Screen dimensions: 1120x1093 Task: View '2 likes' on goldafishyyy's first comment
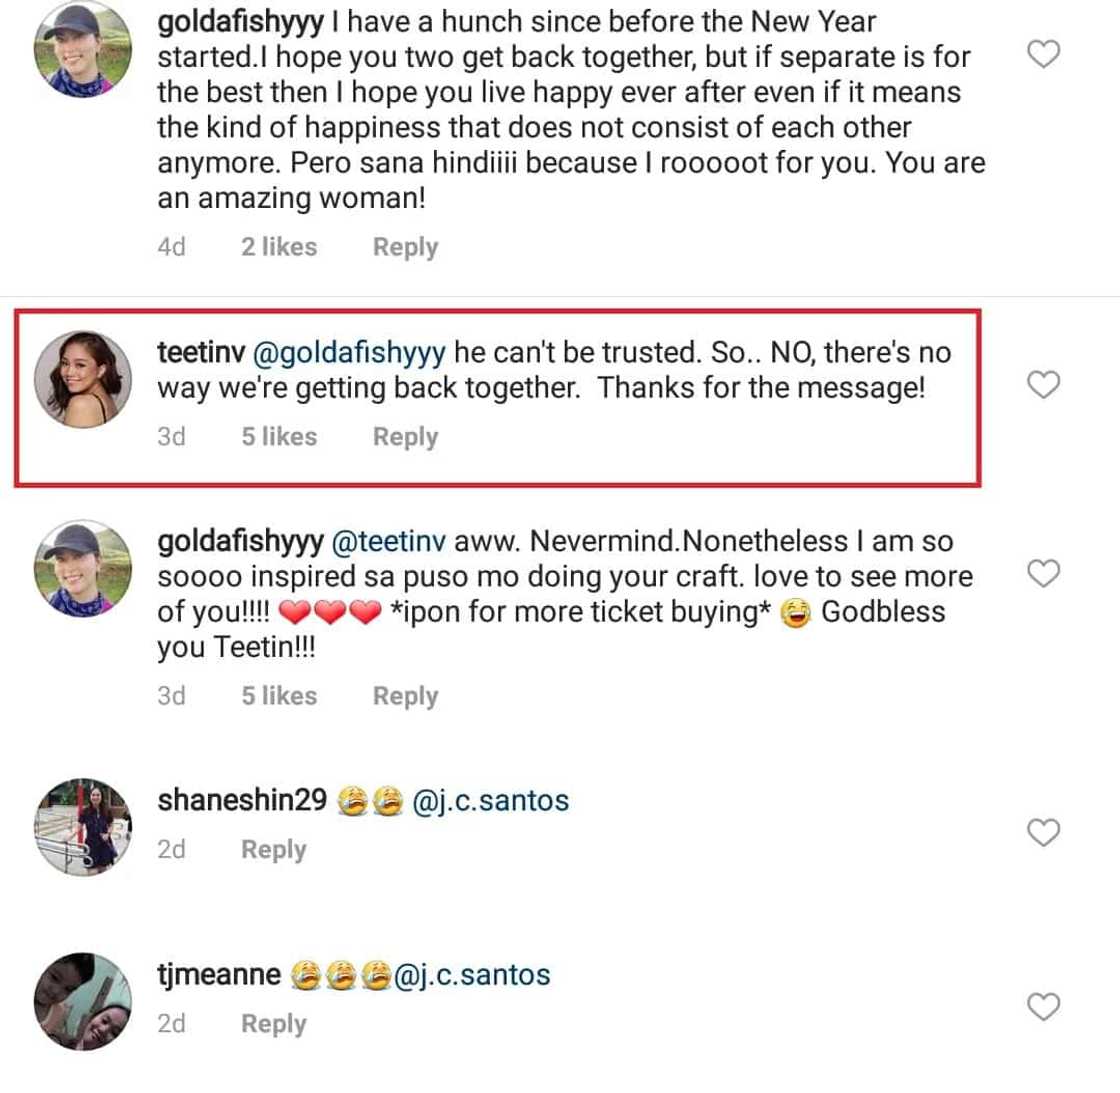[278, 247]
